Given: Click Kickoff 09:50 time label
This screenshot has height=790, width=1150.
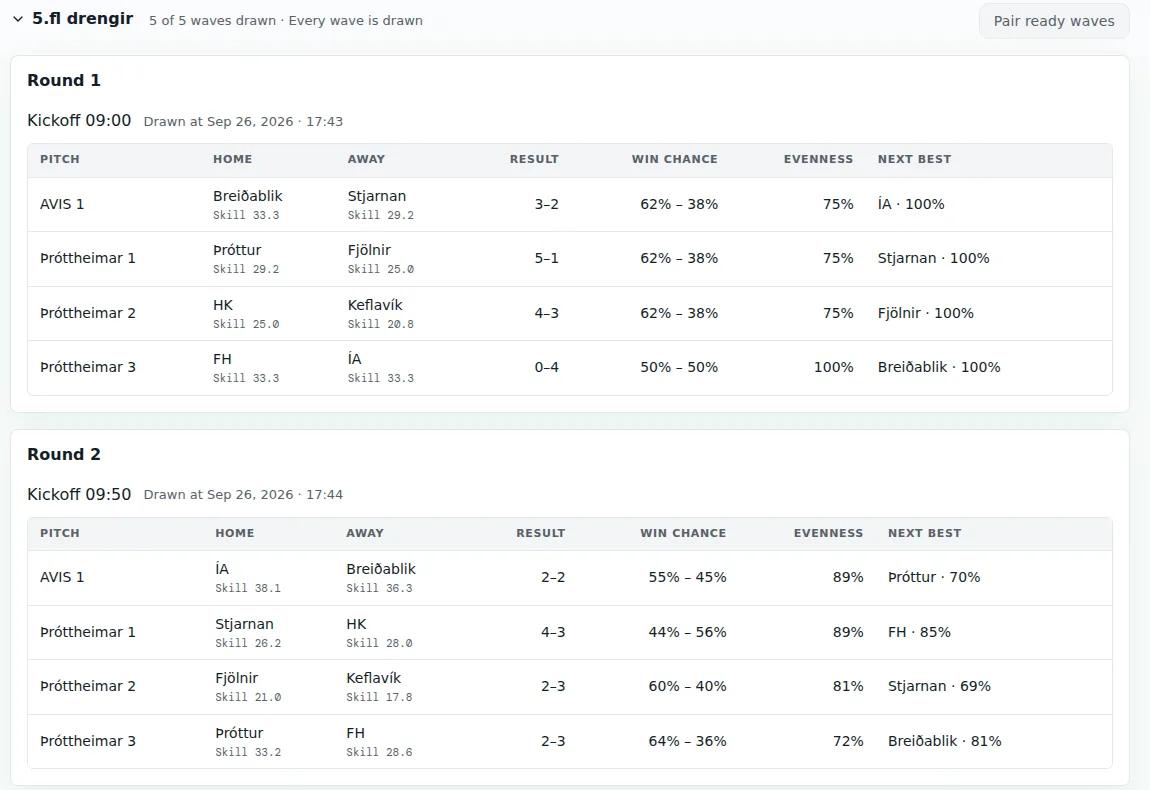Looking at the screenshot, I should 79,494.
